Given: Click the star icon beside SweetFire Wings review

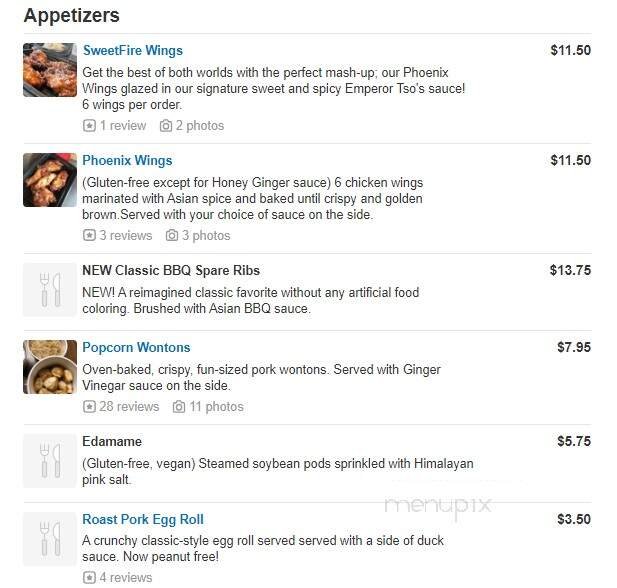Looking at the screenshot, I should 89,126.
